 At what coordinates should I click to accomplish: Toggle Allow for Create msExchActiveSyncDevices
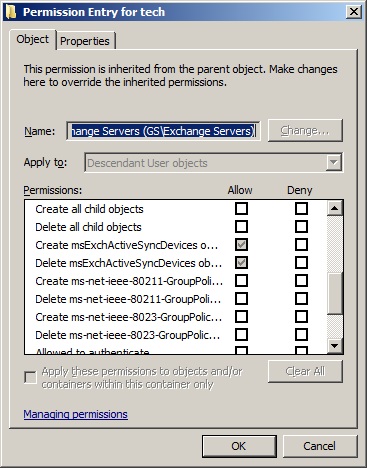click(x=241, y=245)
